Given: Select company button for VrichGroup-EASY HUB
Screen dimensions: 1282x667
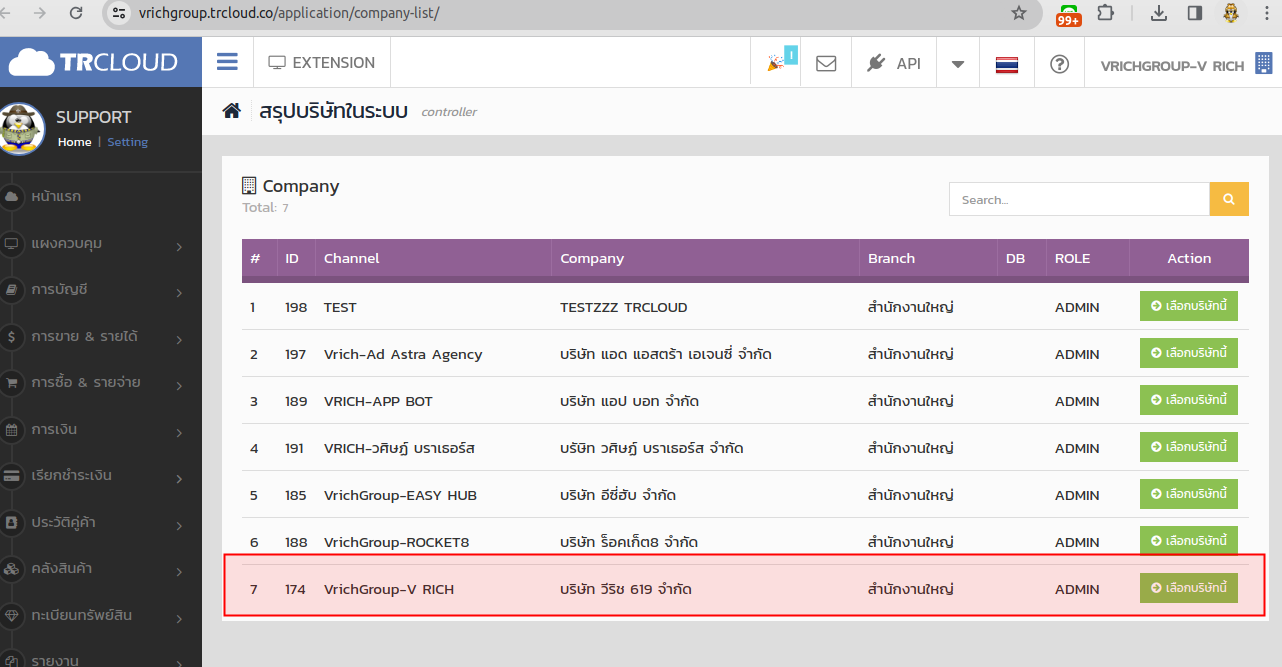Looking at the screenshot, I should (1189, 494).
